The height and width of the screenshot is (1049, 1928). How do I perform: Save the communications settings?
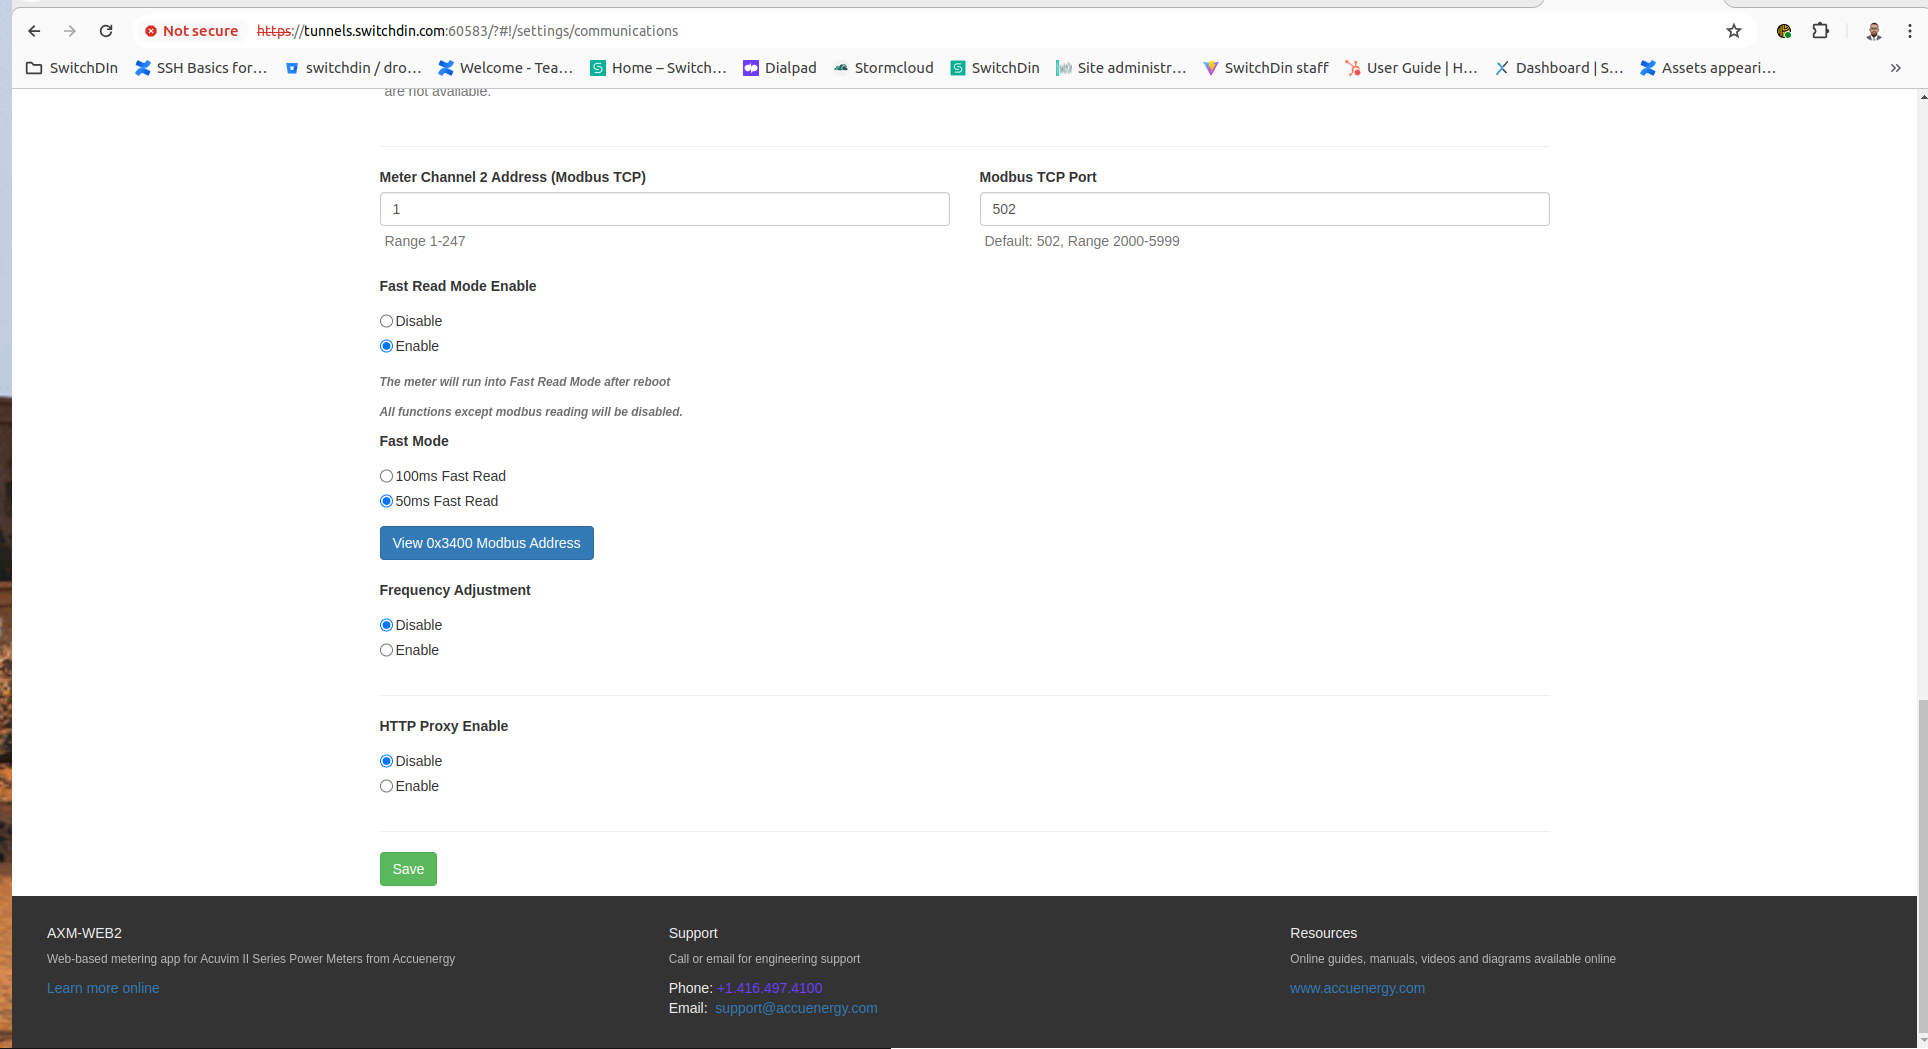(408, 869)
